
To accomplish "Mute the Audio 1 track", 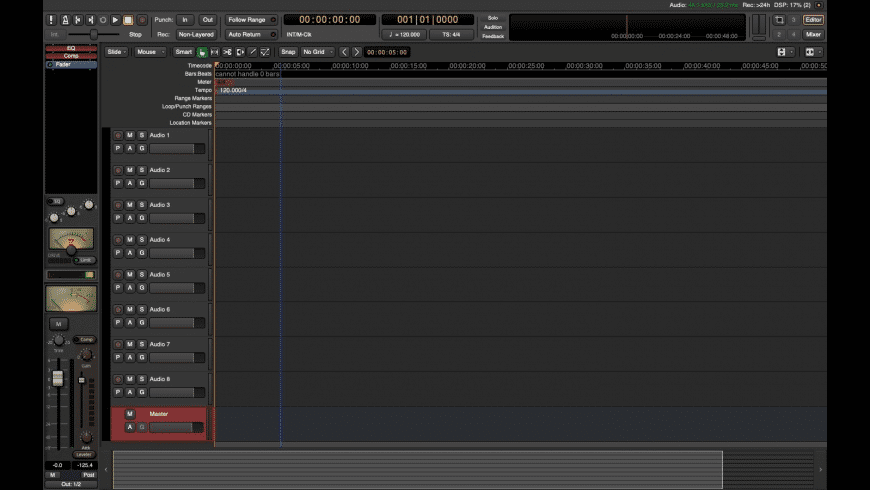I will (x=130, y=135).
